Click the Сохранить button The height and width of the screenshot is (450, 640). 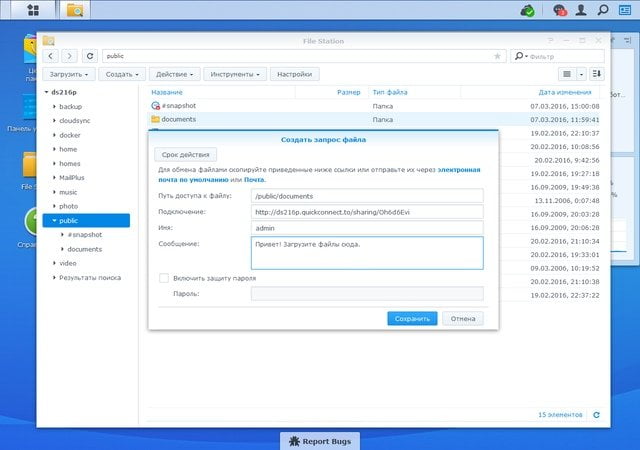pyautogui.click(x=412, y=319)
